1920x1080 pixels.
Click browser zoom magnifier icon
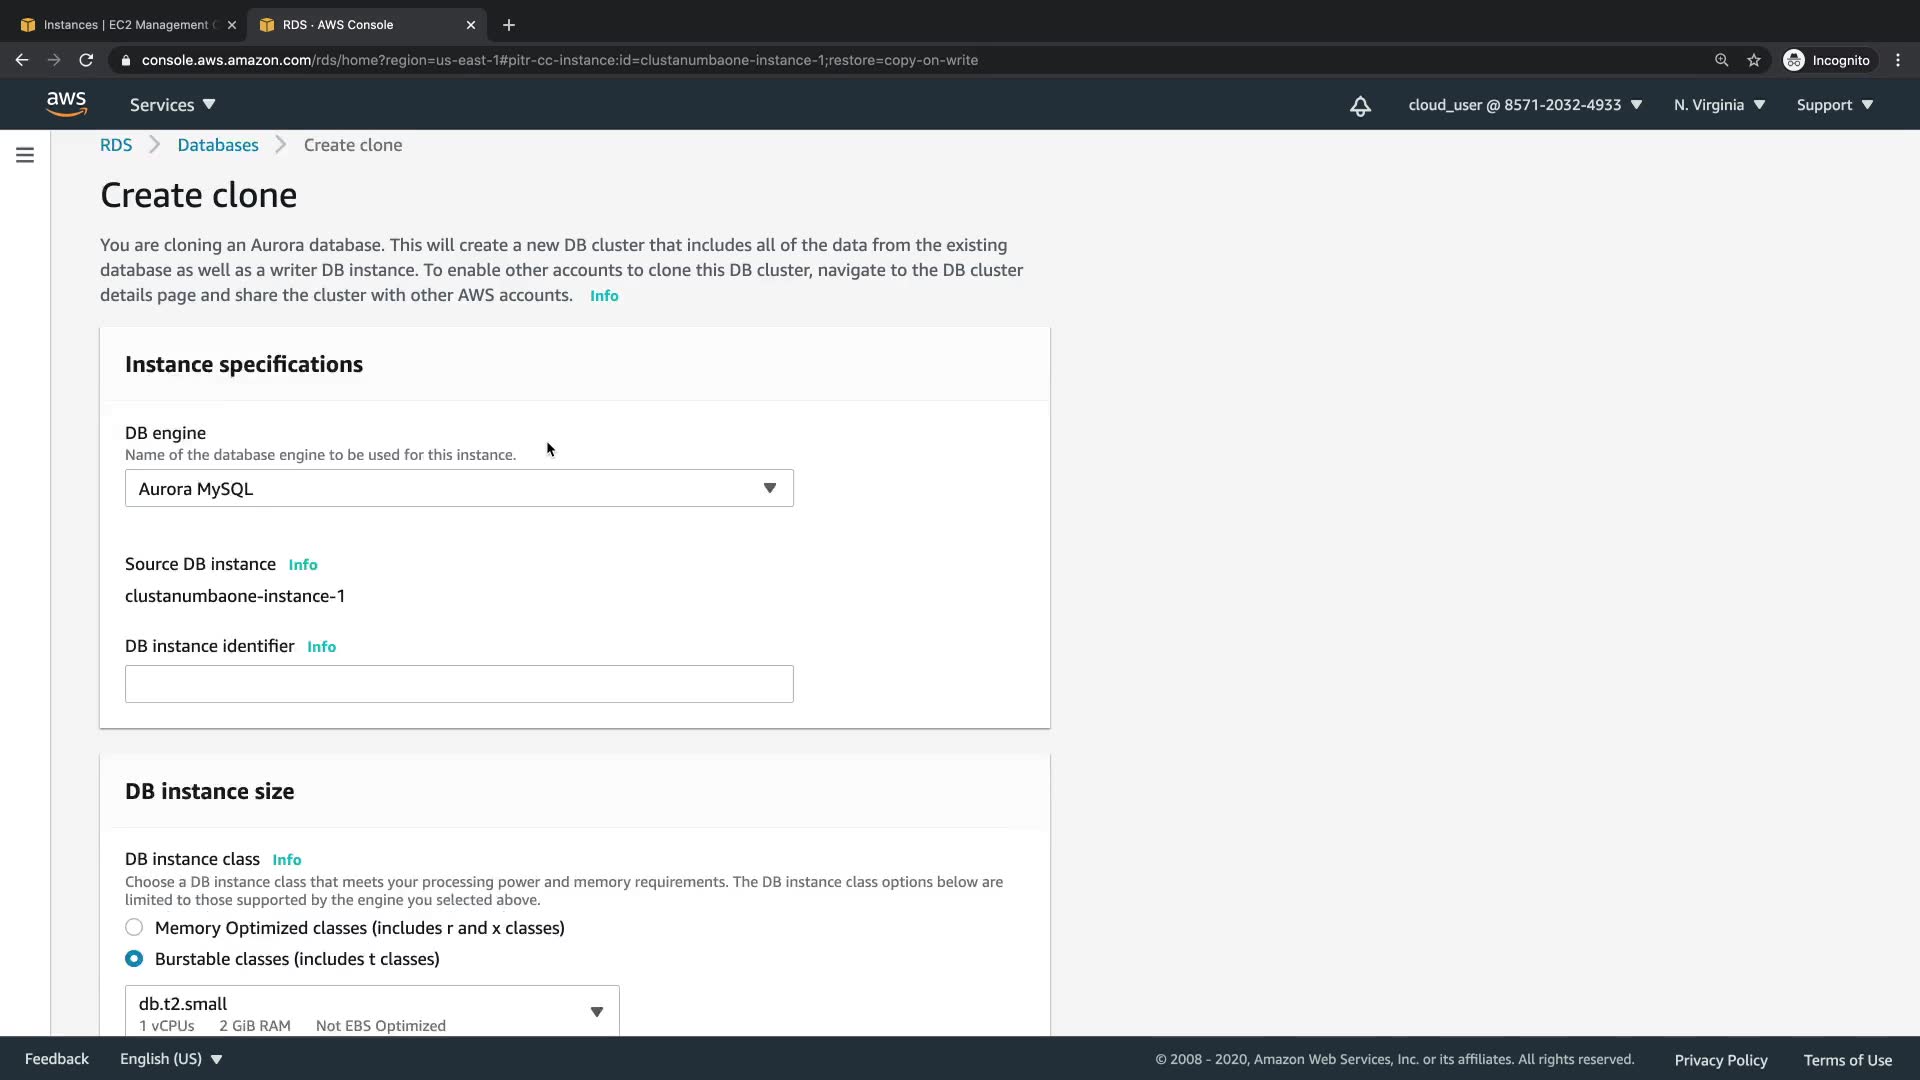1721,60
